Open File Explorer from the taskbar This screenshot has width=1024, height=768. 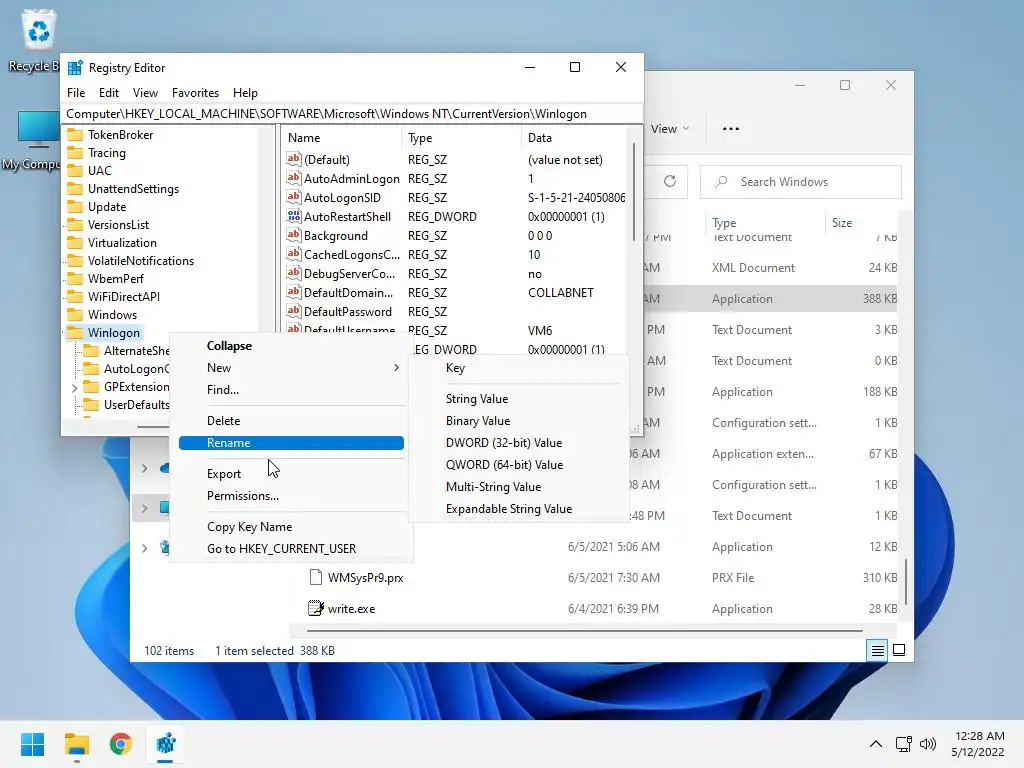pos(76,744)
